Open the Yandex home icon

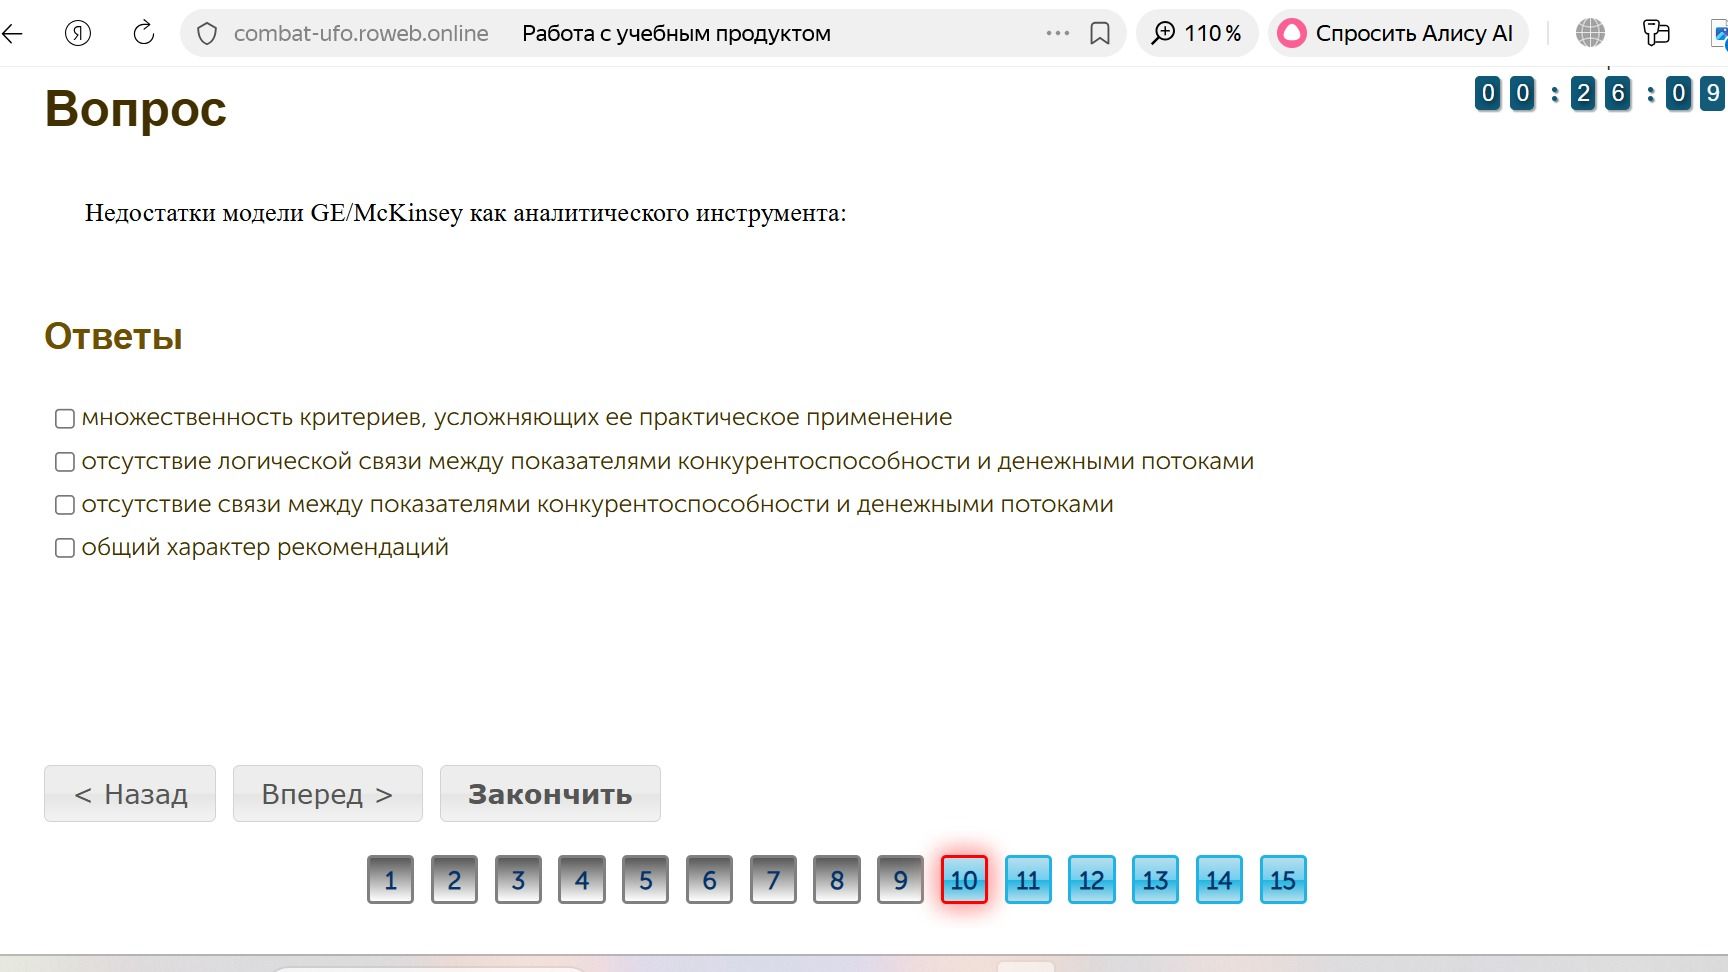(78, 33)
